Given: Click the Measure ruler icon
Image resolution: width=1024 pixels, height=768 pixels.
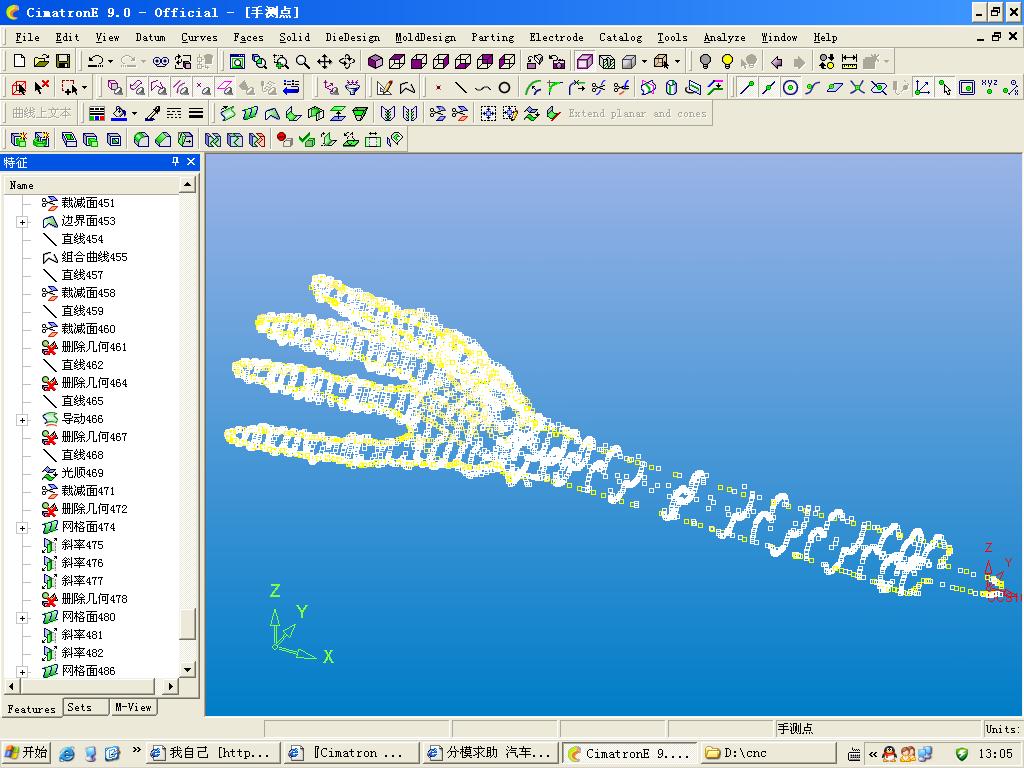Looking at the screenshot, I should [x=849, y=61].
